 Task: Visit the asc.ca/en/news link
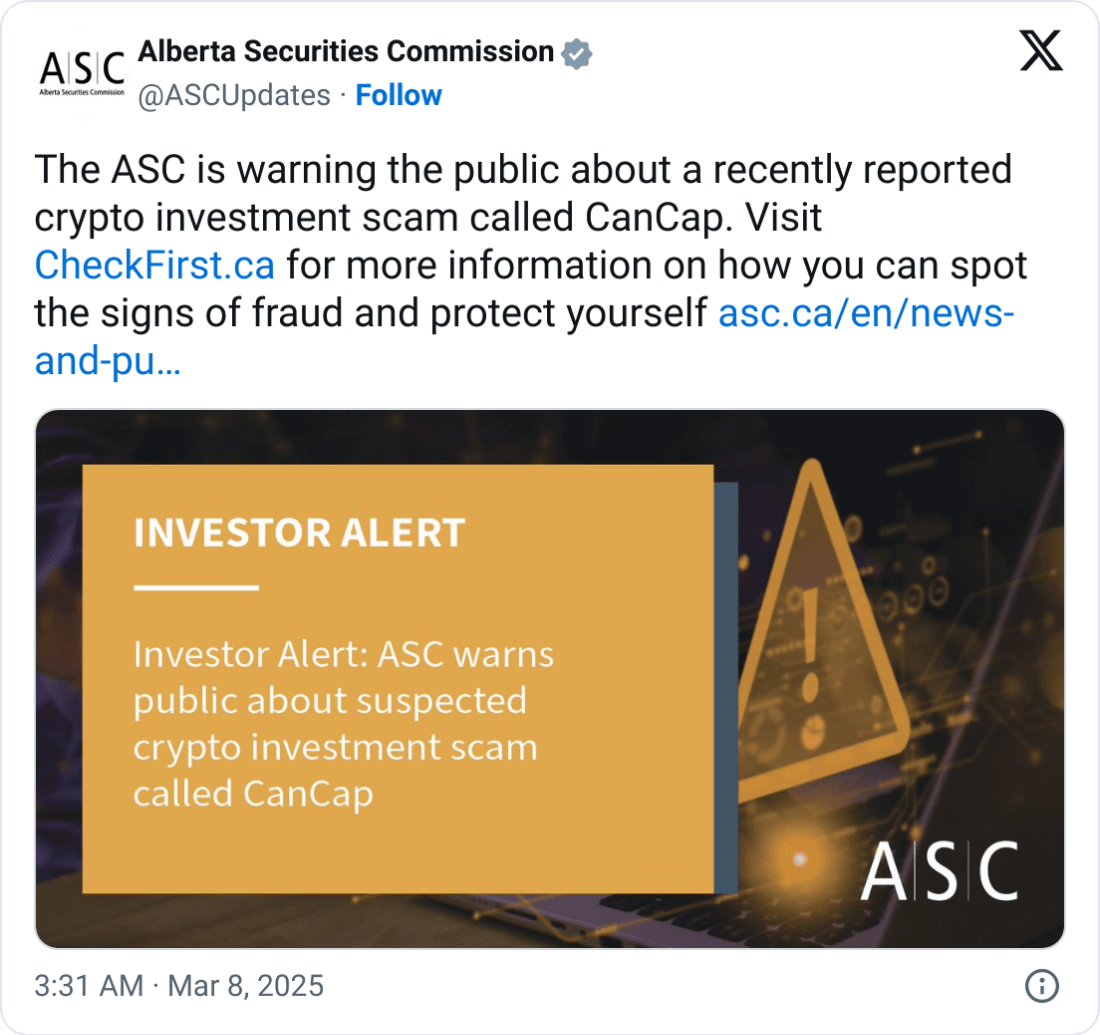point(866,315)
